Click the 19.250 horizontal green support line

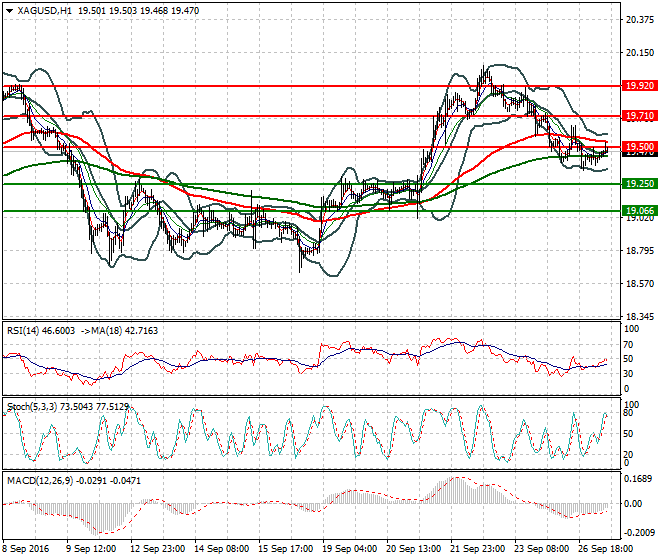(311, 184)
